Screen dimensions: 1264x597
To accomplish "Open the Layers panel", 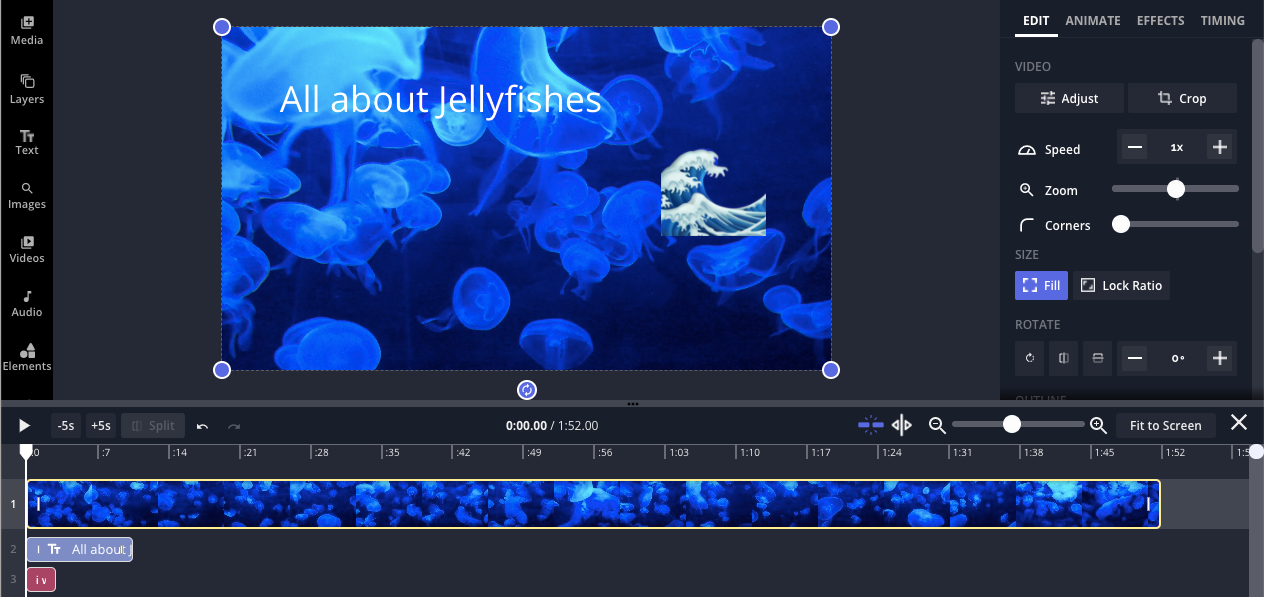I will tap(27, 88).
